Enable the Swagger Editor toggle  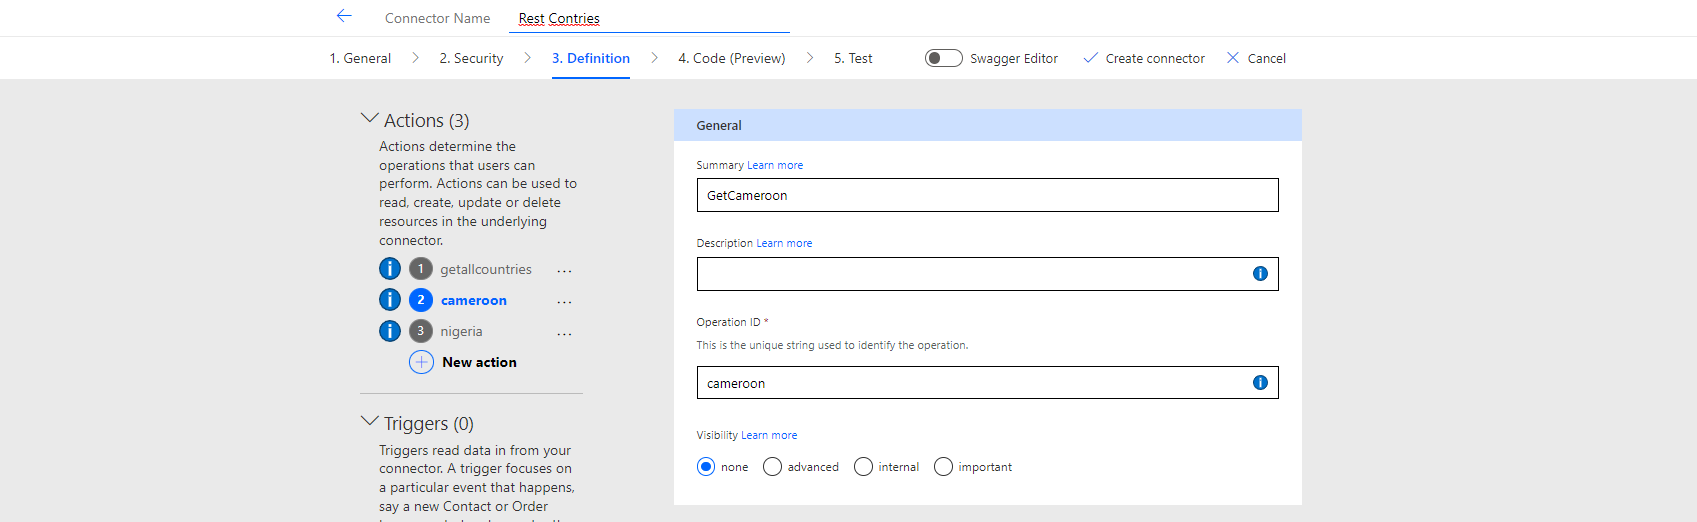(x=943, y=58)
